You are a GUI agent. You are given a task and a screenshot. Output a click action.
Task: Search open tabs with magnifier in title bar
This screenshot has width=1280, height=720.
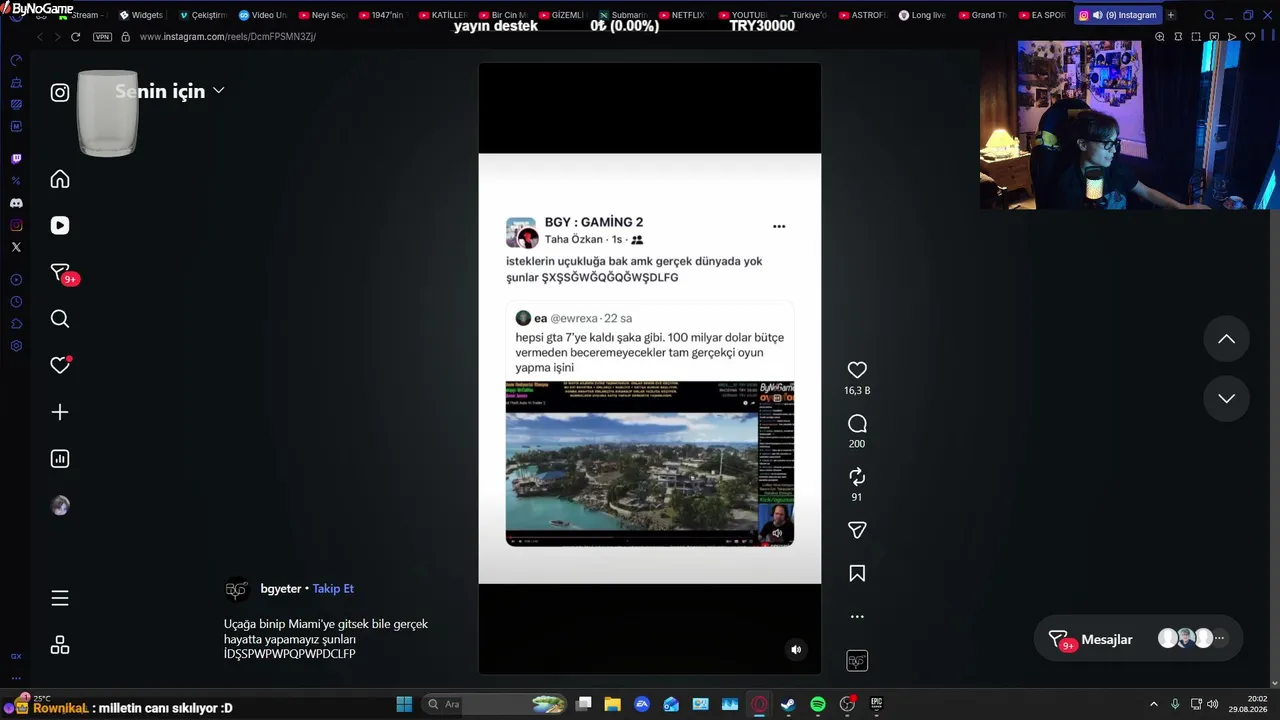tap(1209, 15)
